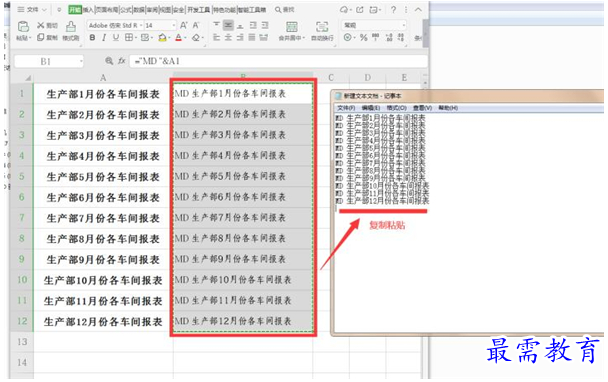Open the font size dropdown showing 14

(173, 26)
